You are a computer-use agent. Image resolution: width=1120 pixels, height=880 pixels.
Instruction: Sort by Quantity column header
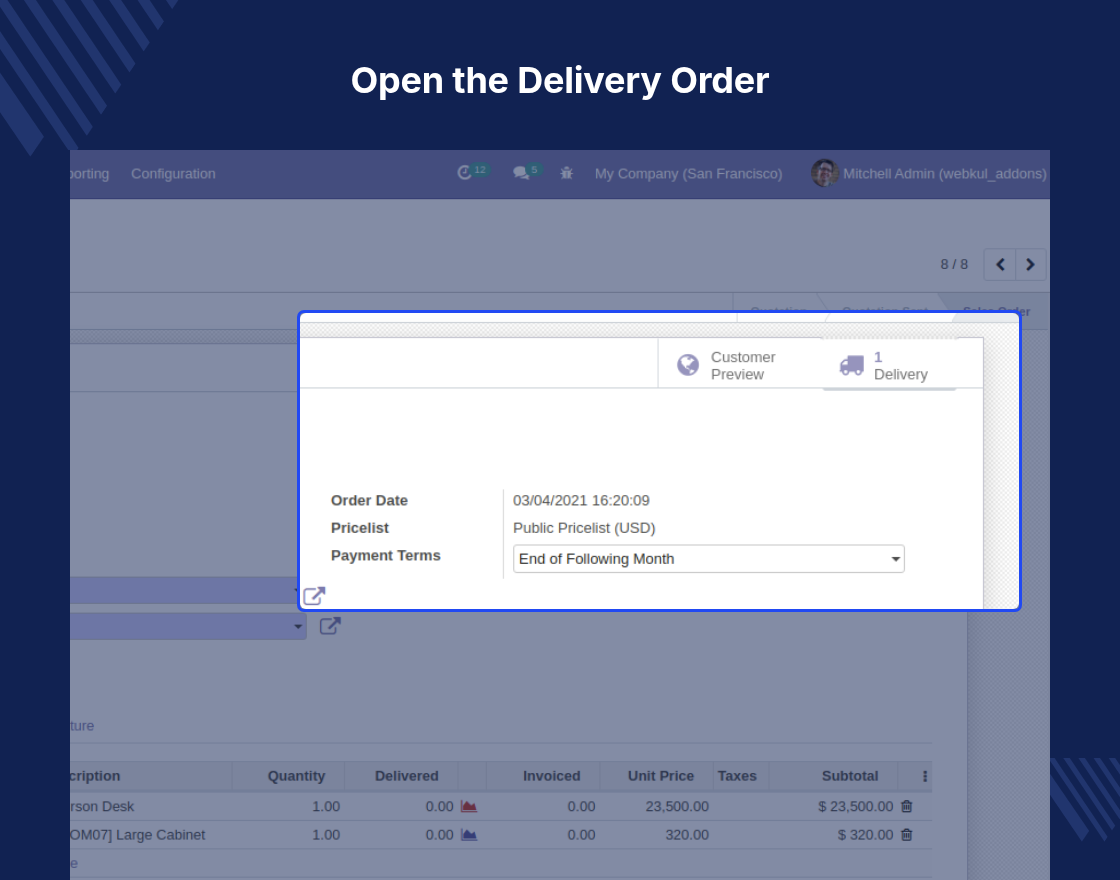click(296, 776)
